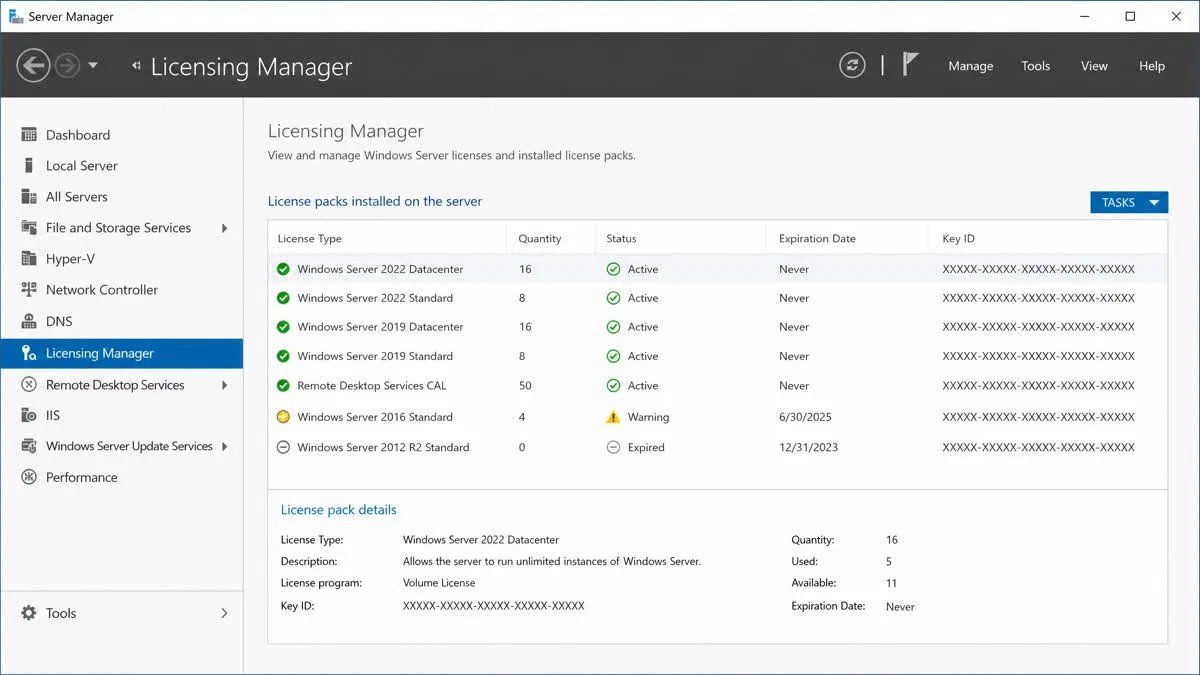This screenshot has width=1200, height=675.
Task: Select the Windows Server 2022 Datacenter row
Action: click(718, 269)
